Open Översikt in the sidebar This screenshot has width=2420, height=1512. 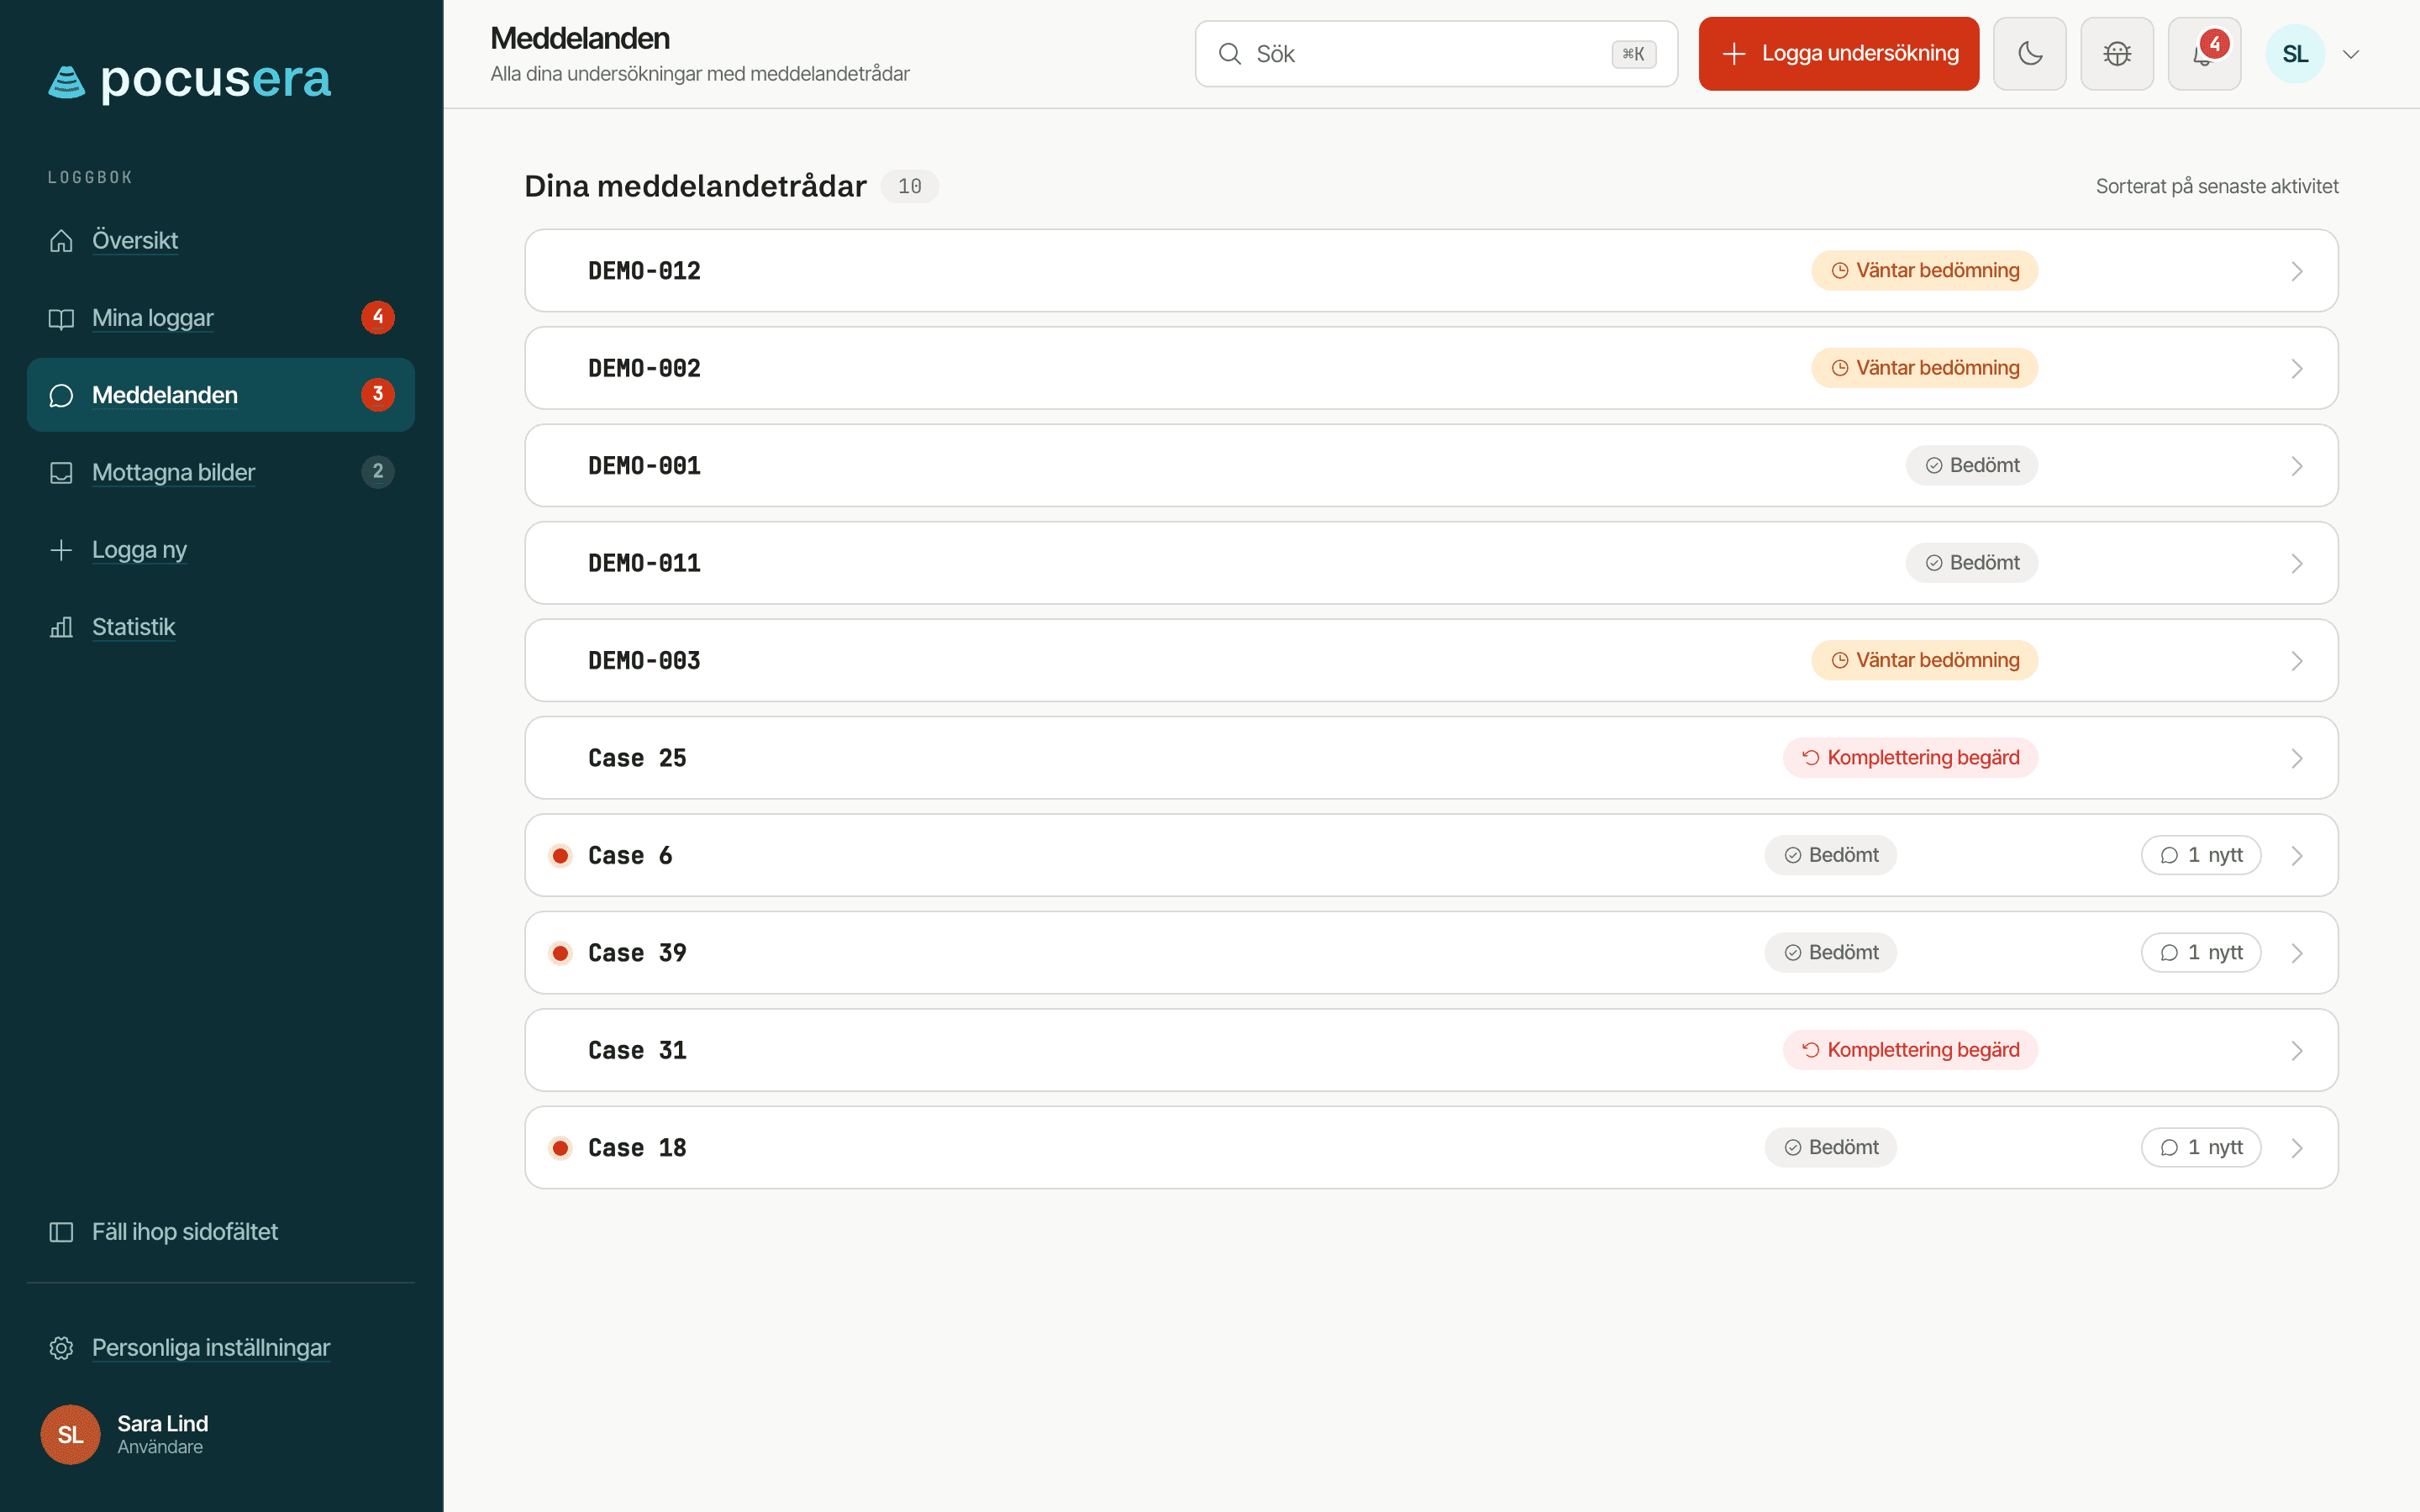[220, 240]
